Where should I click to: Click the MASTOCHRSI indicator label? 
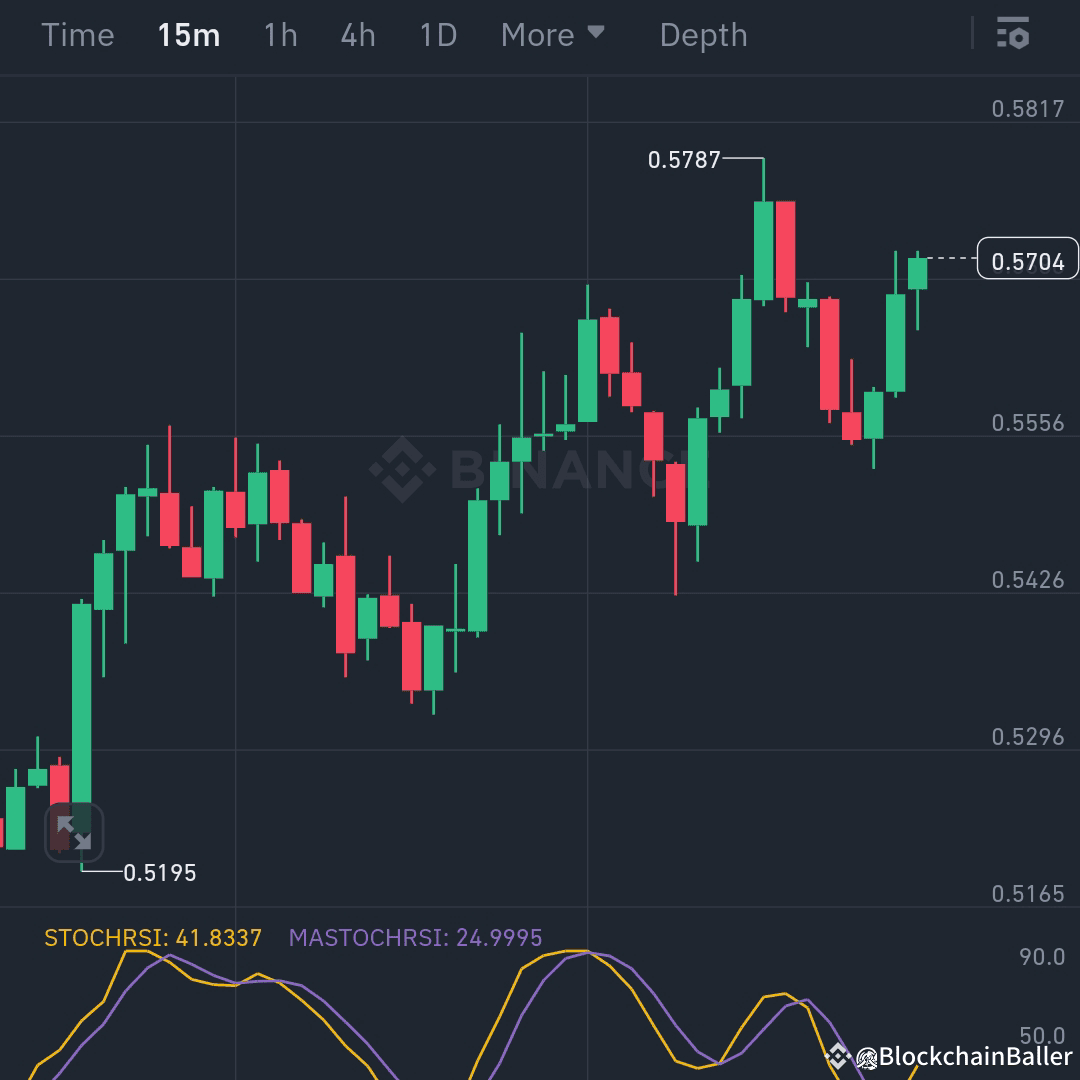click(x=415, y=938)
